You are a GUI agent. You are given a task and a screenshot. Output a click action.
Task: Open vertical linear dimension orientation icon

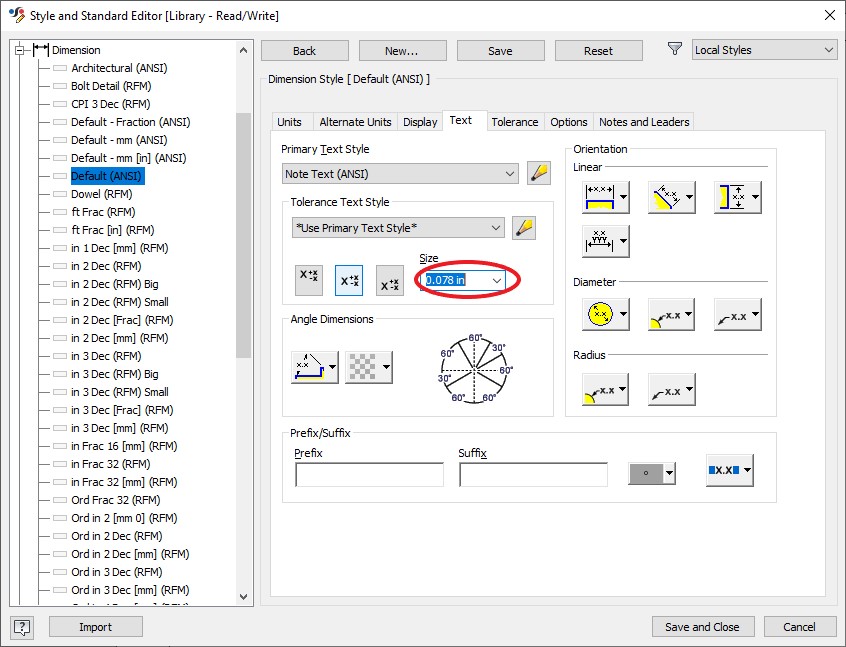737,197
